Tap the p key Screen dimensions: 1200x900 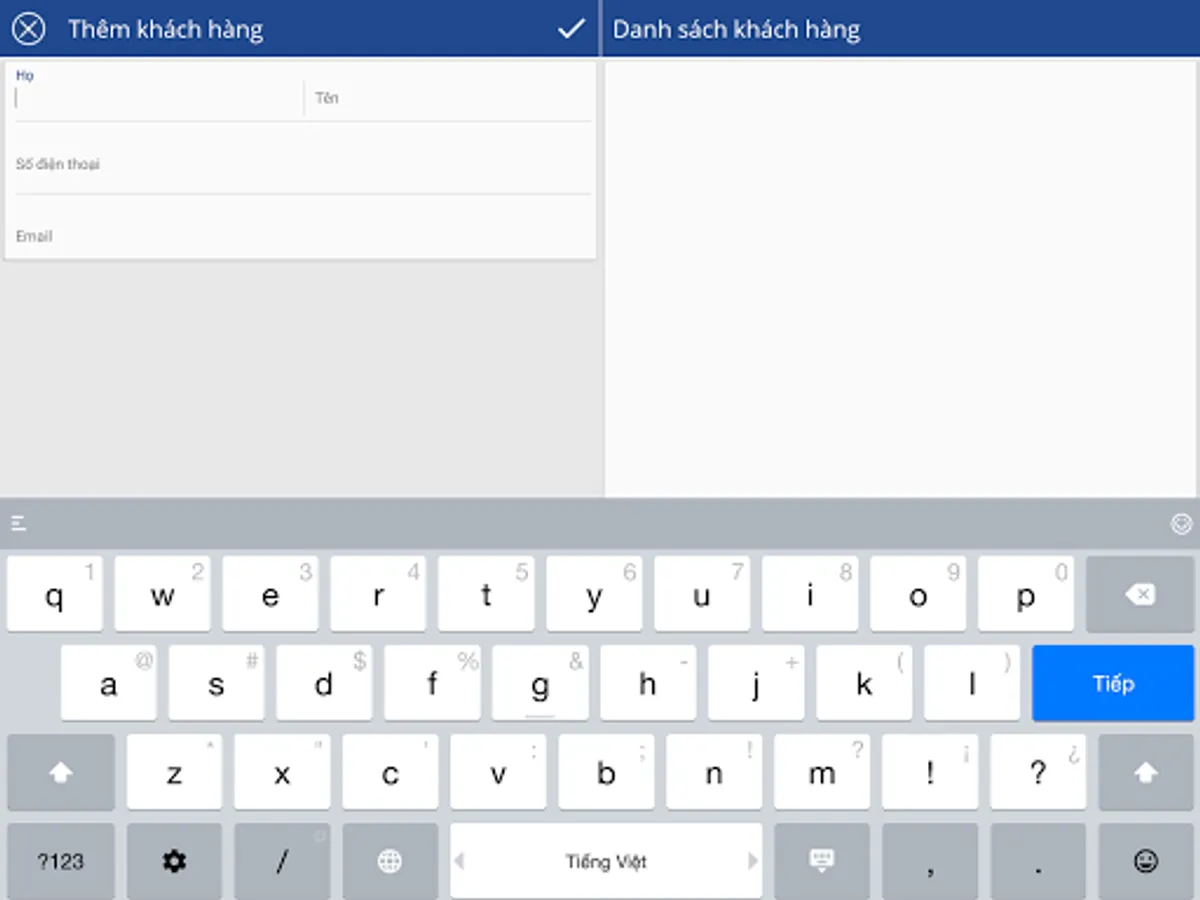tap(1026, 595)
